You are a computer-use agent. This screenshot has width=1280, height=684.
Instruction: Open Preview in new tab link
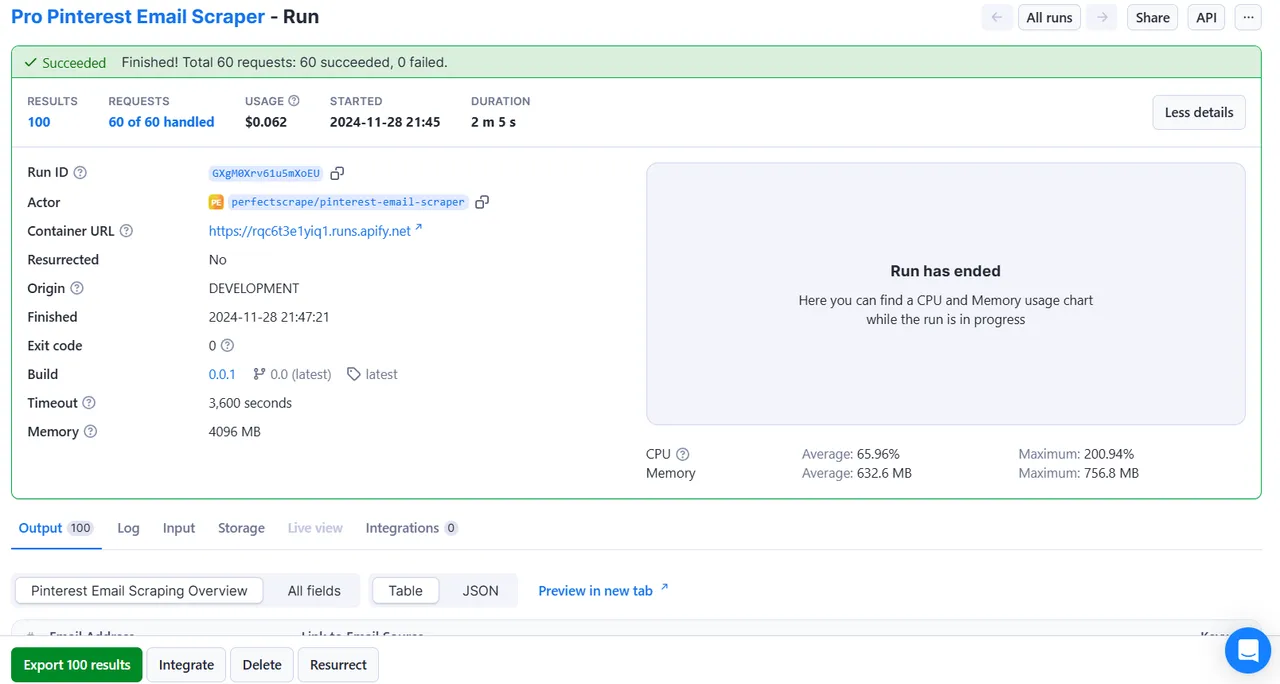(x=603, y=591)
